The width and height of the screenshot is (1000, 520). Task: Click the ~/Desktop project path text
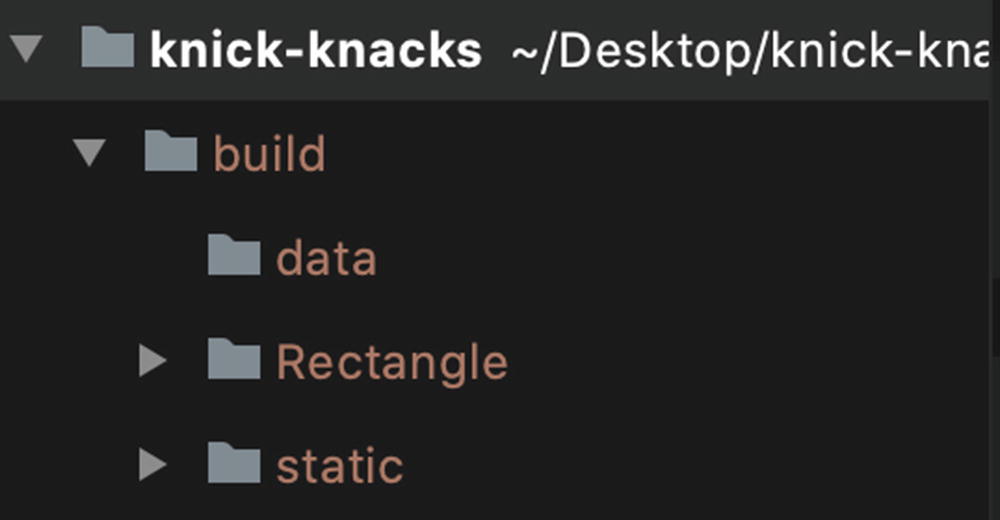click(x=750, y=50)
